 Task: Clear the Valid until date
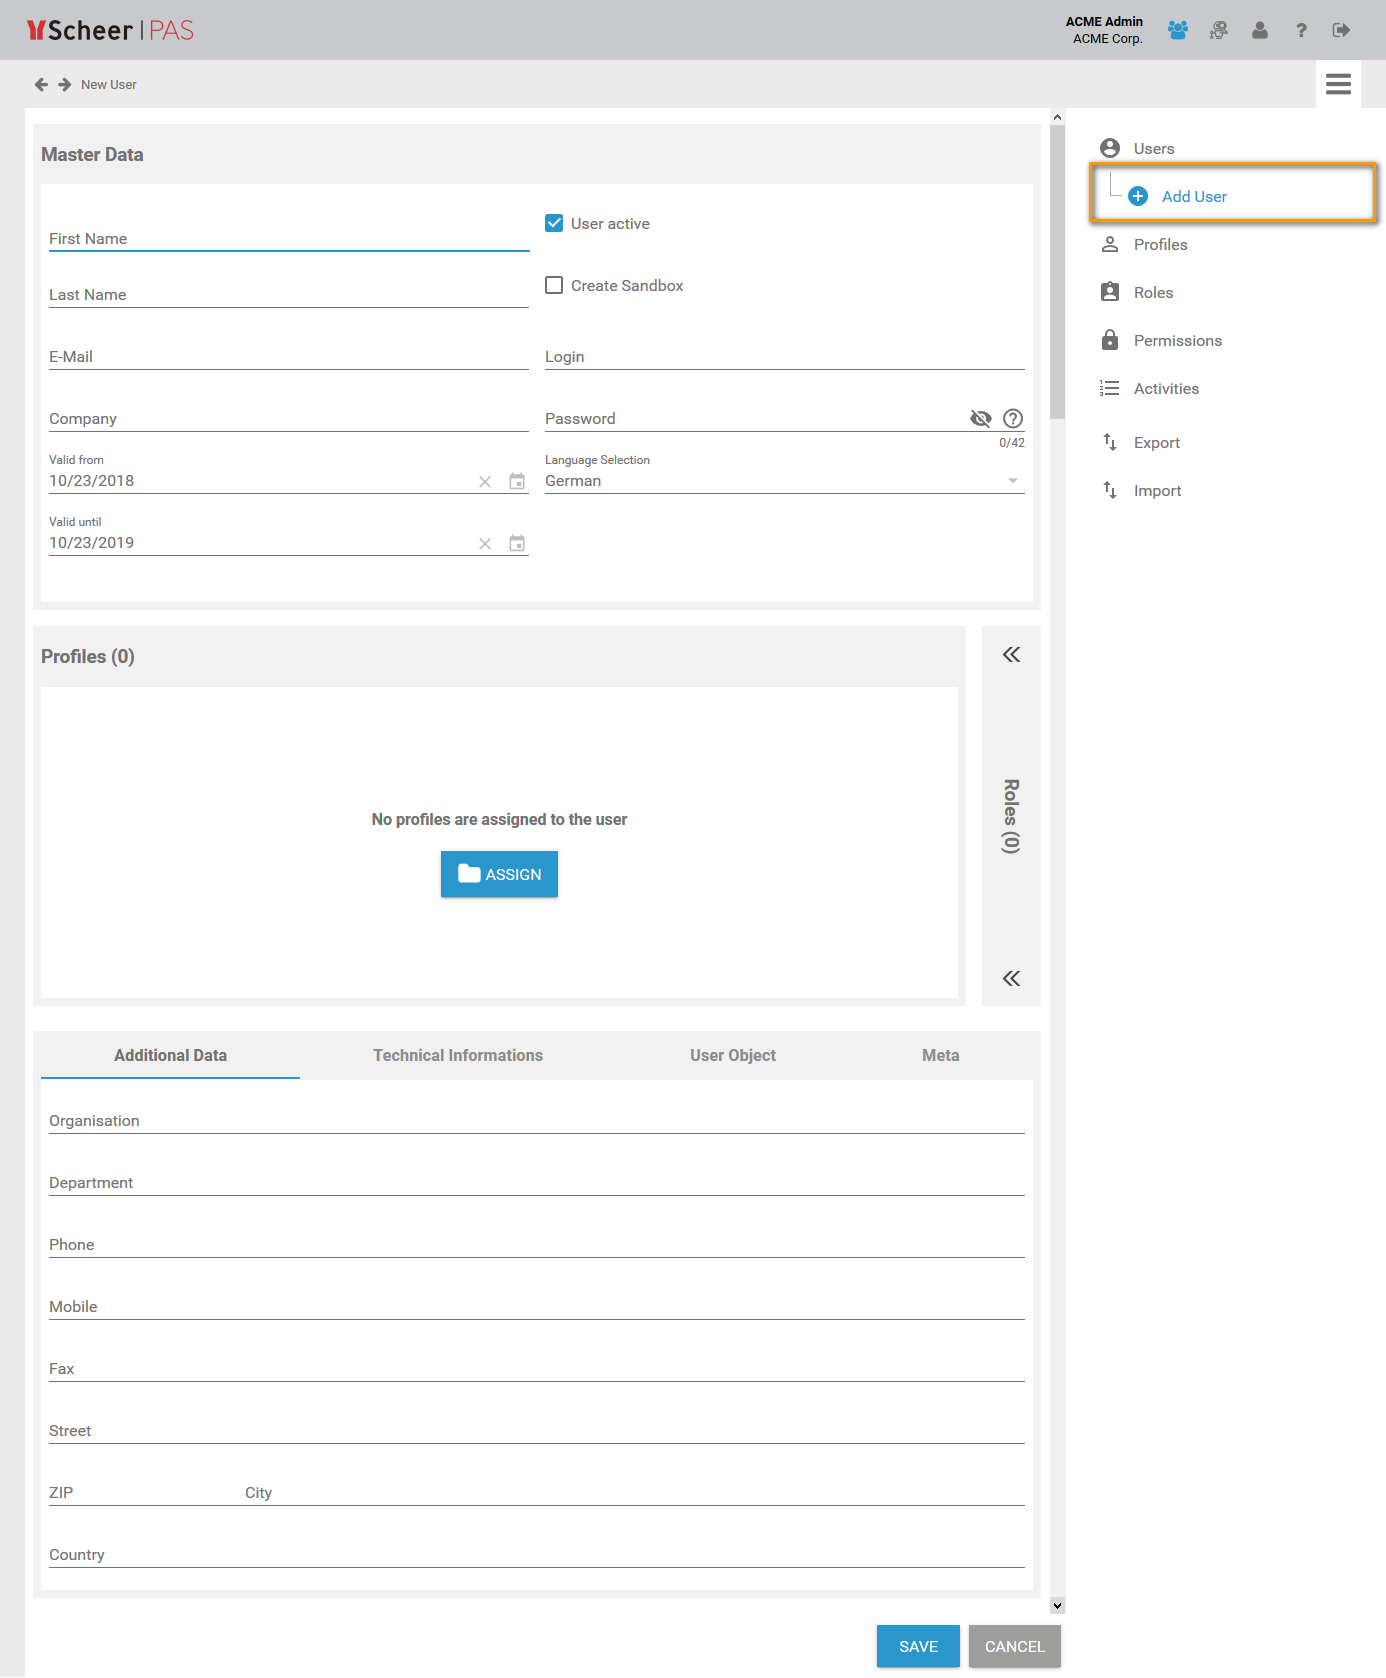tap(485, 544)
